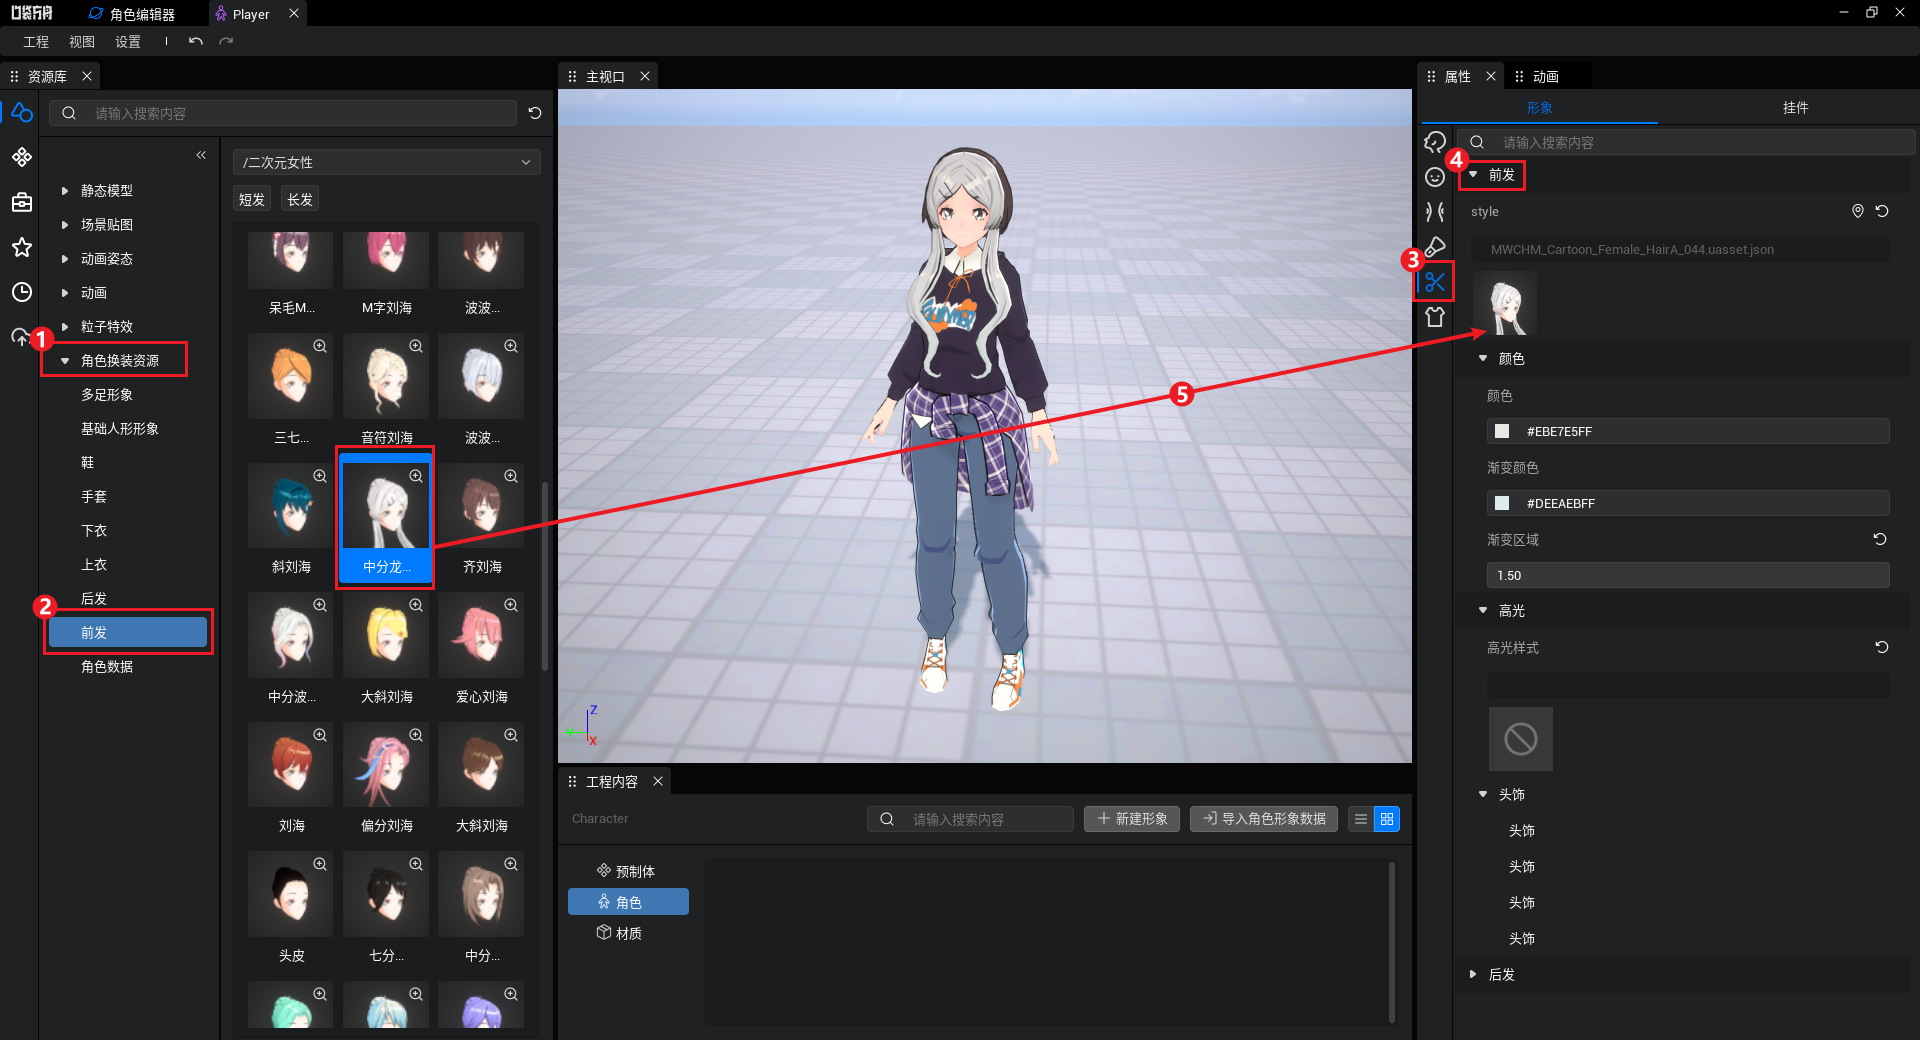Screen dimensions: 1920x1040
Task: Filter hairstyles by 长发
Action: [x=300, y=199]
